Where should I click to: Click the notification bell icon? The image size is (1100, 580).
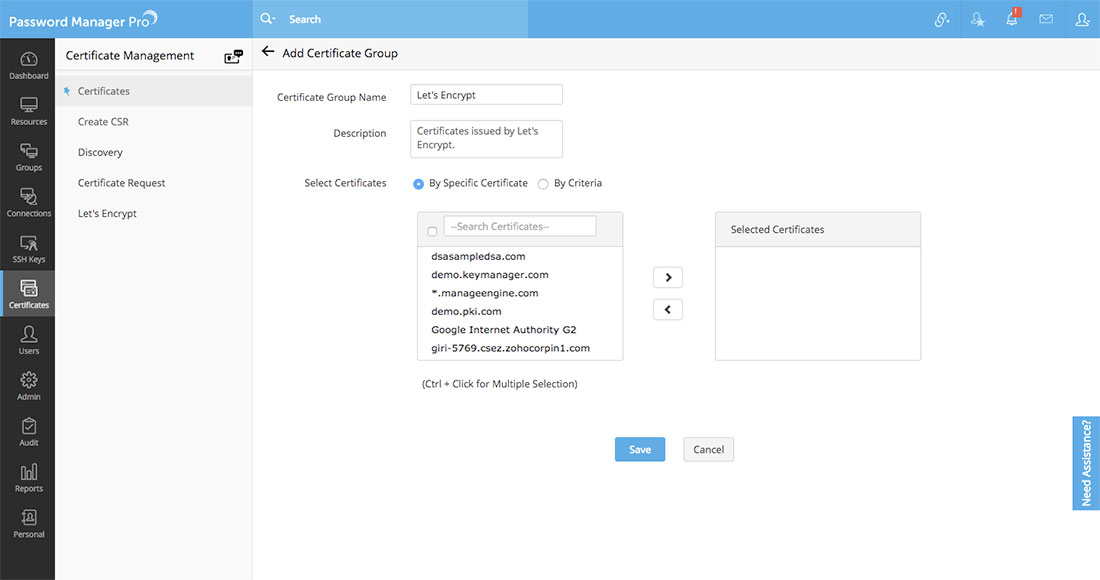[x=1011, y=19]
